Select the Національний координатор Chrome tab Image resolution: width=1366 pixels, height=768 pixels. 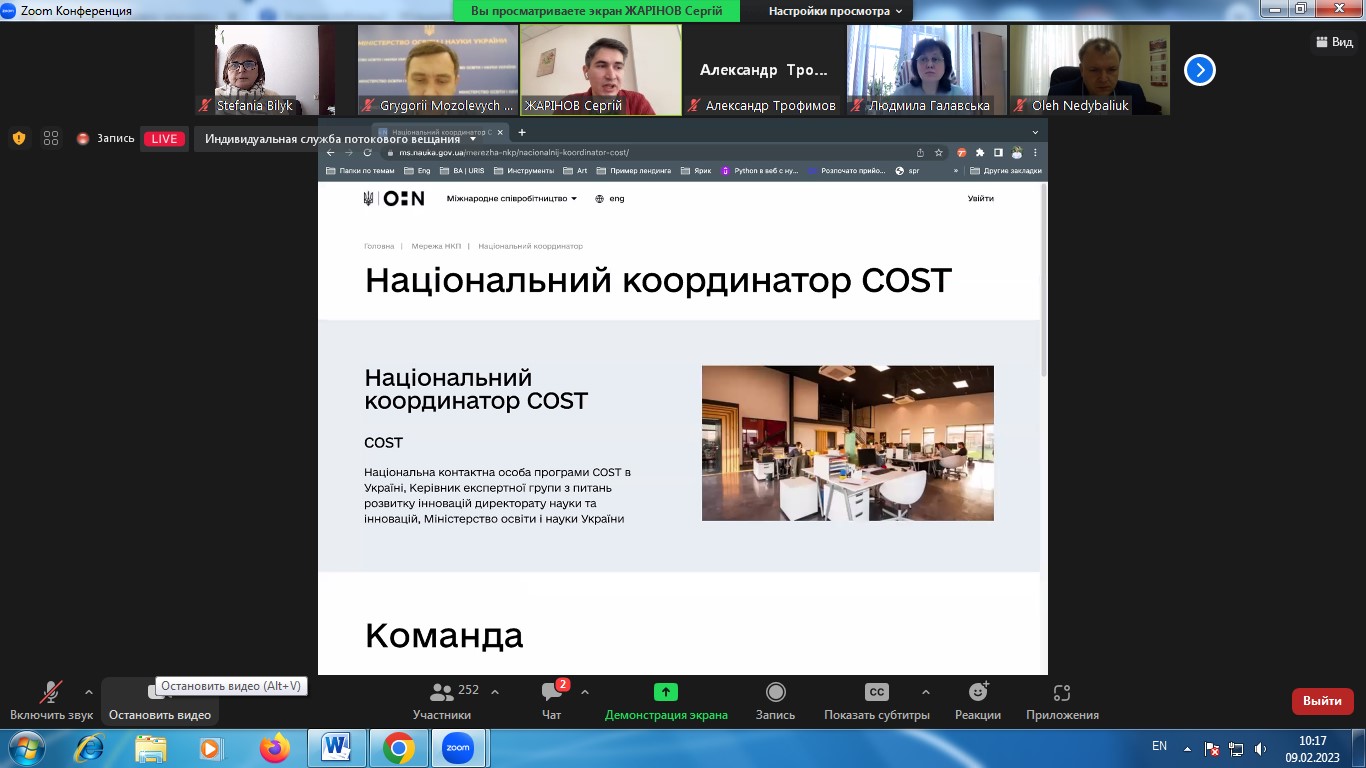[440, 132]
